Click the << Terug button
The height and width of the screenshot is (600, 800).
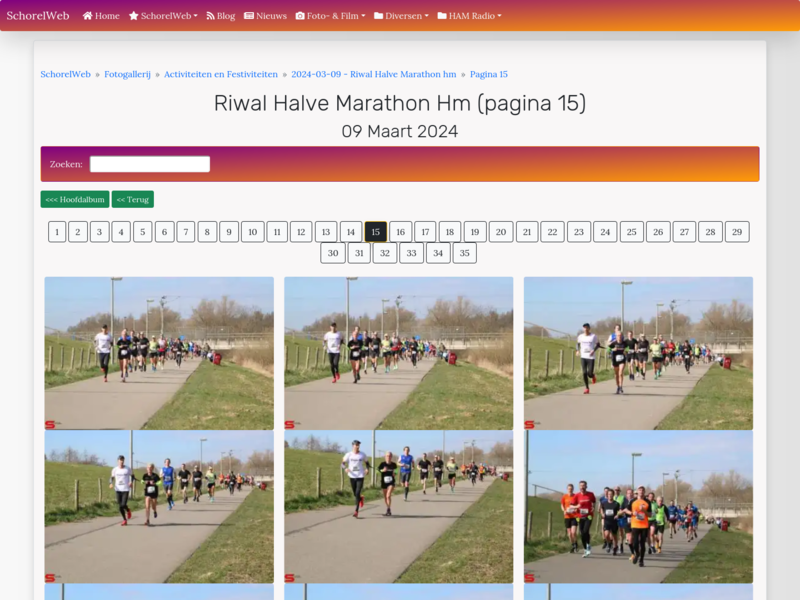133,199
